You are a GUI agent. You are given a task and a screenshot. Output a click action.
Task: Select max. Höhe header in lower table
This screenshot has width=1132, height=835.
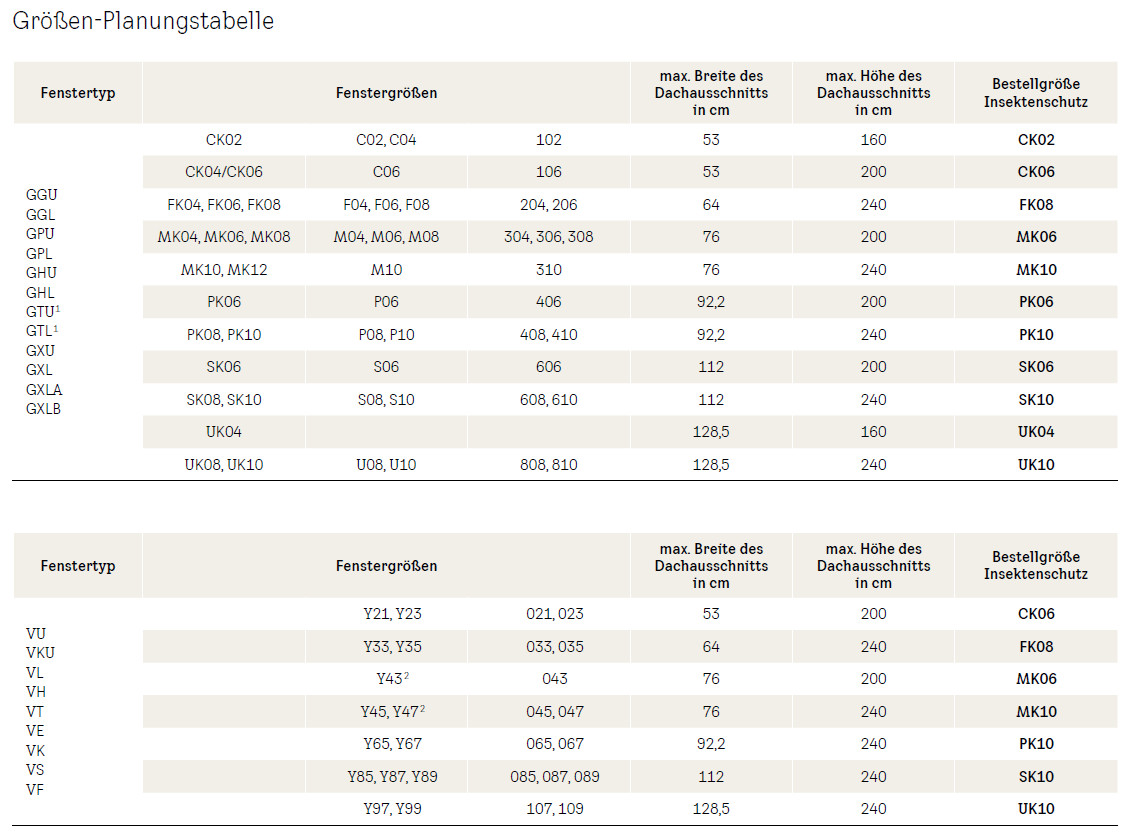point(873,566)
